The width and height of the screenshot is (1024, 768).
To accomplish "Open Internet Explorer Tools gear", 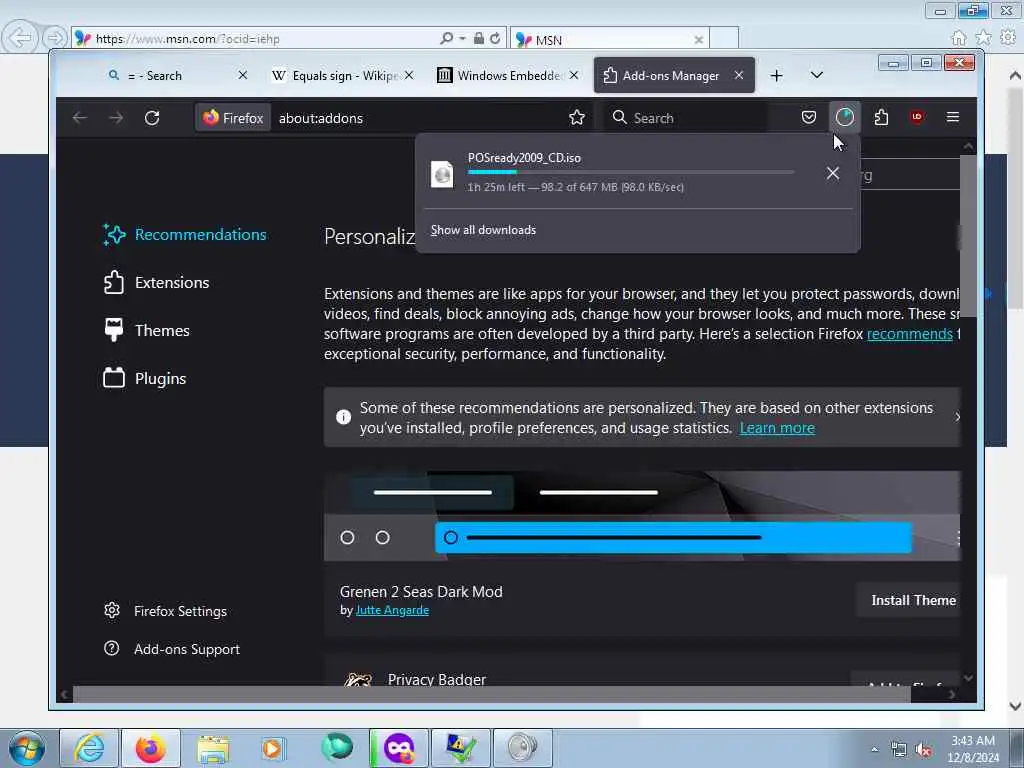I will pyautogui.click(x=1008, y=38).
